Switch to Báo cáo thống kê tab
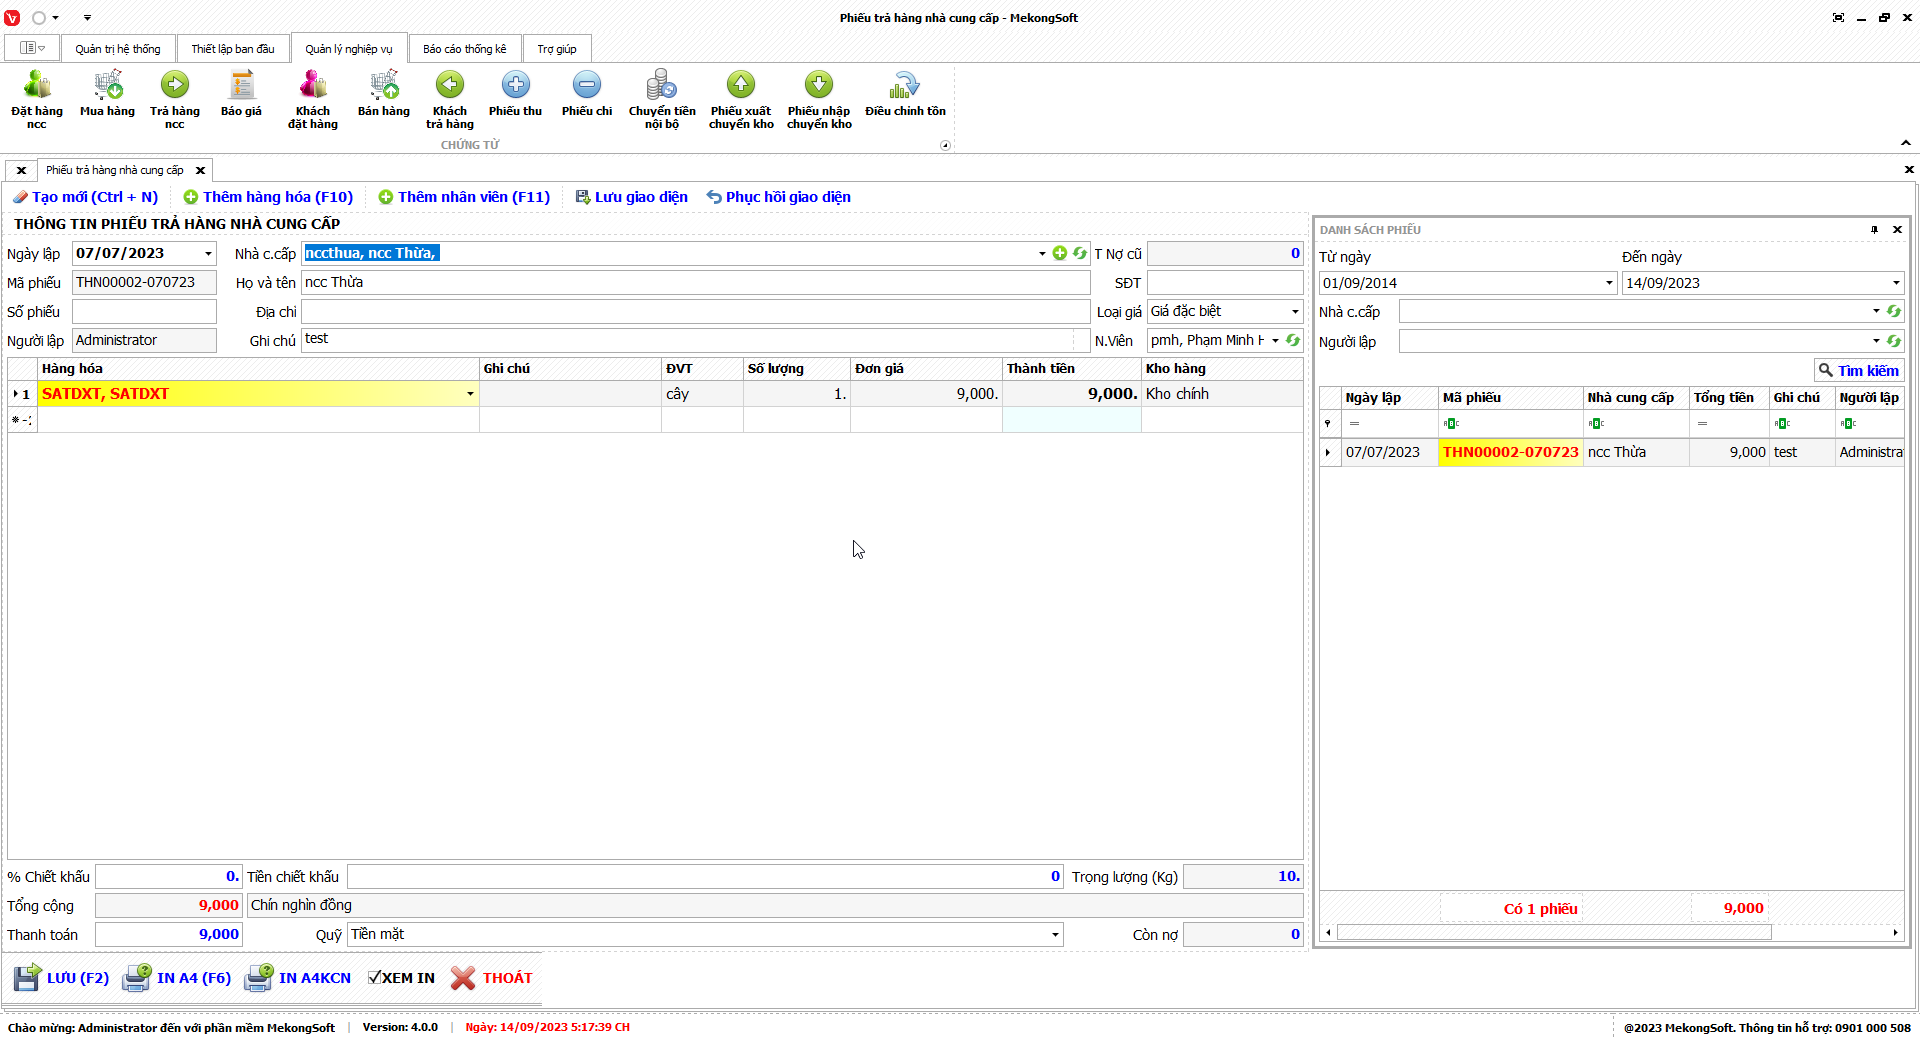Image resolution: width=1920 pixels, height=1037 pixels. pos(464,49)
